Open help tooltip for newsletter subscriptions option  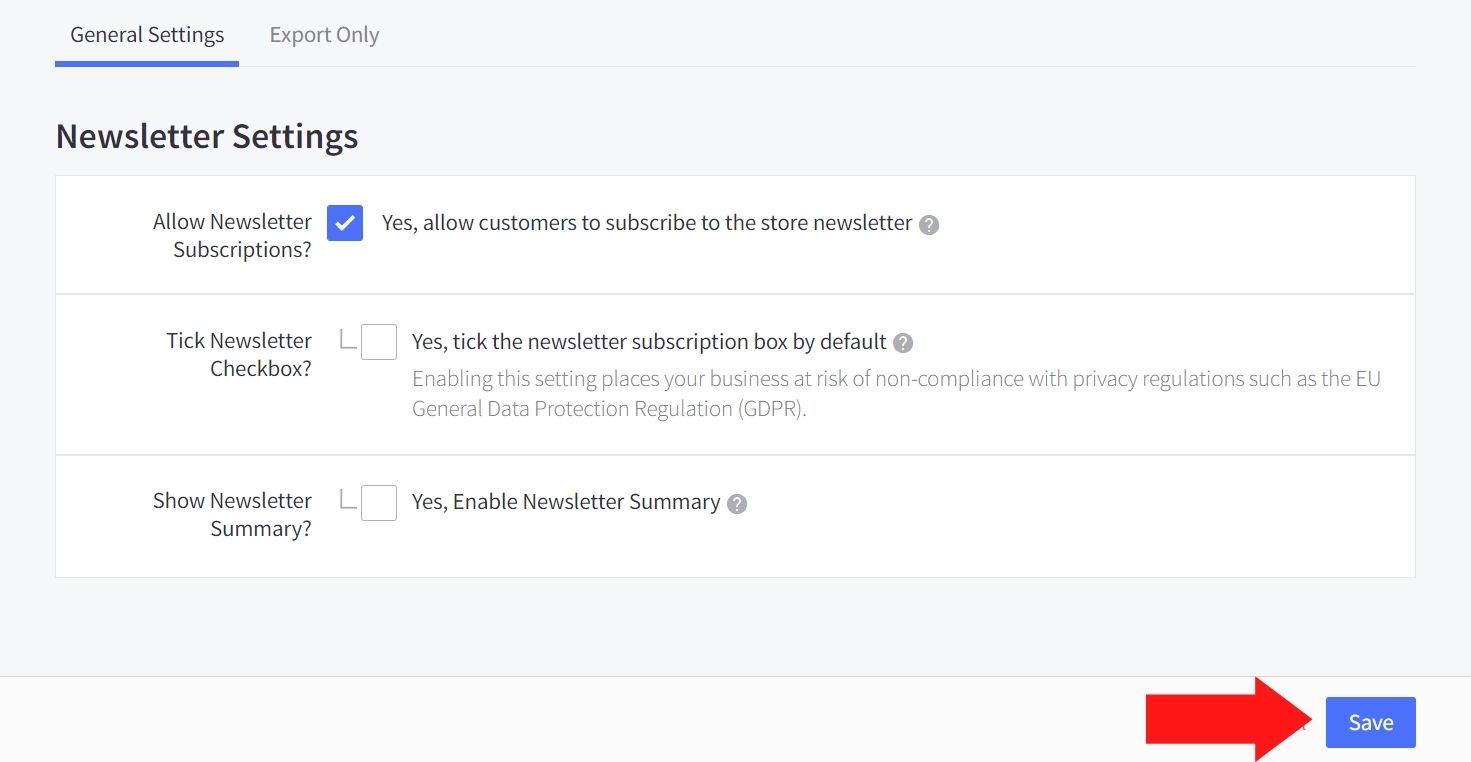click(929, 225)
